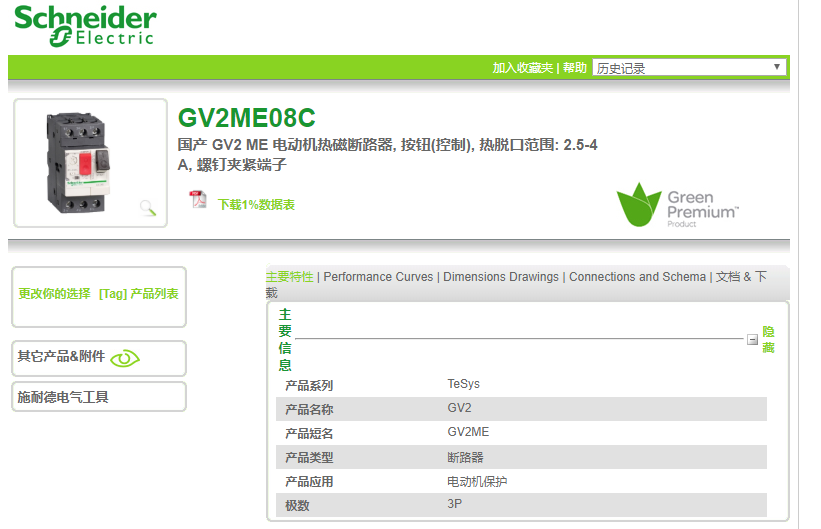Click 更改你的选择 link
The height and width of the screenshot is (529, 821).
tap(54, 294)
